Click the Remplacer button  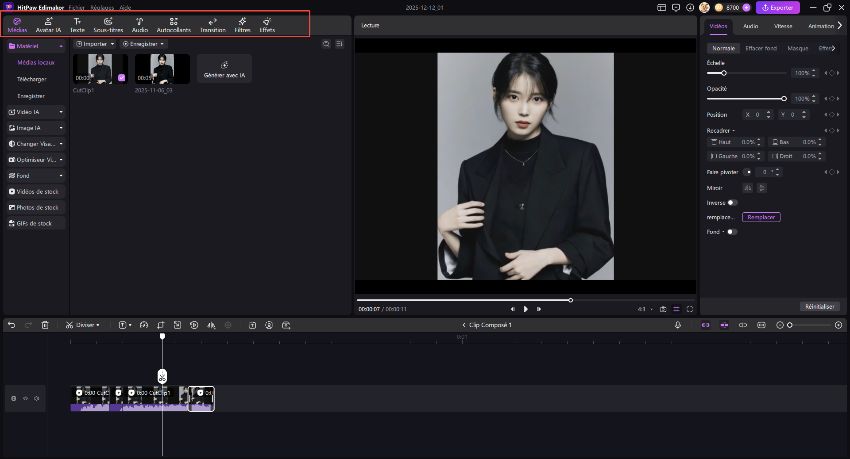[761, 217]
